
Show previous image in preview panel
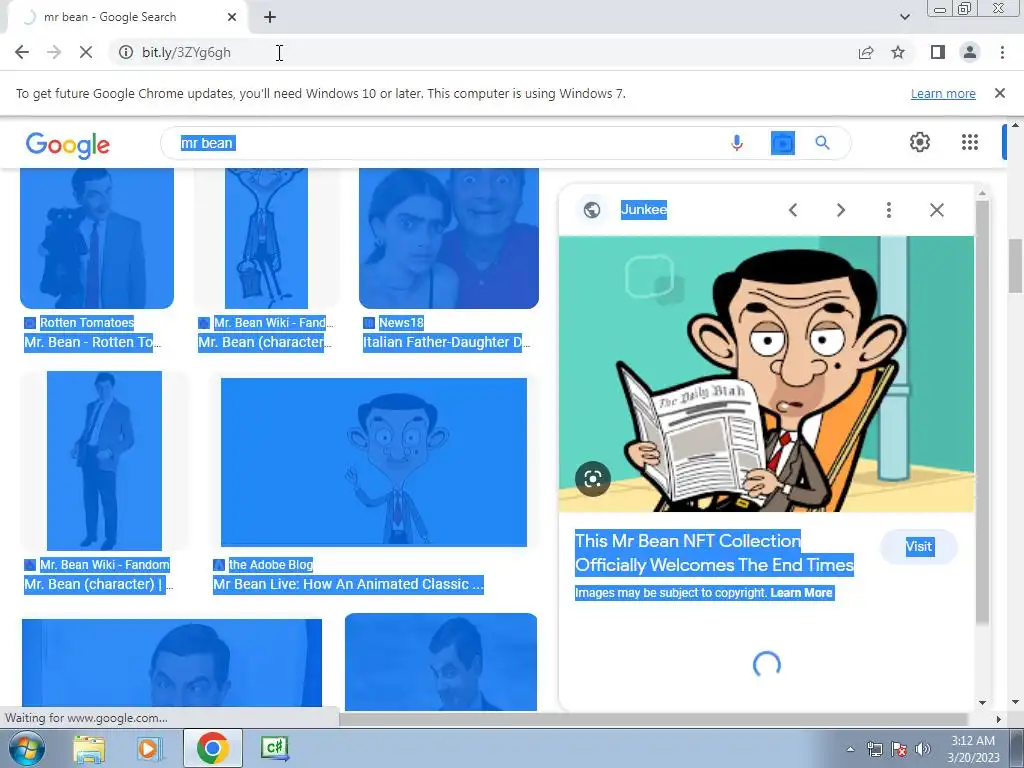[x=793, y=210]
